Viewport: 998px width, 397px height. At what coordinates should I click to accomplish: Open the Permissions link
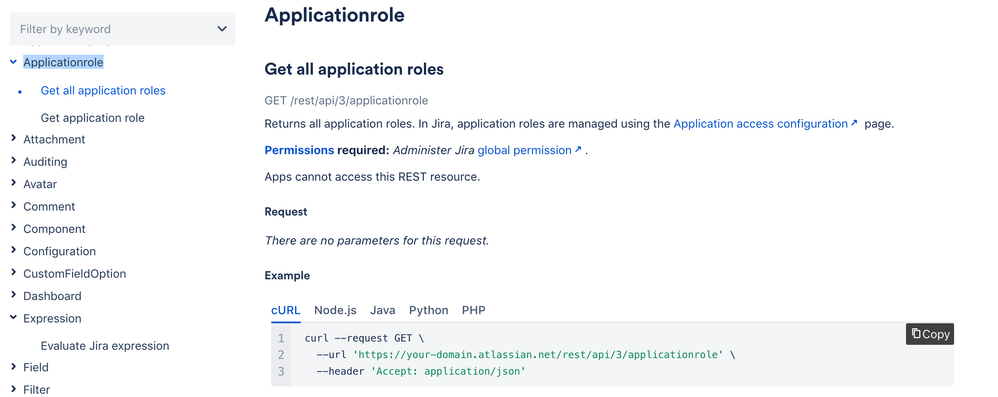pos(299,150)
